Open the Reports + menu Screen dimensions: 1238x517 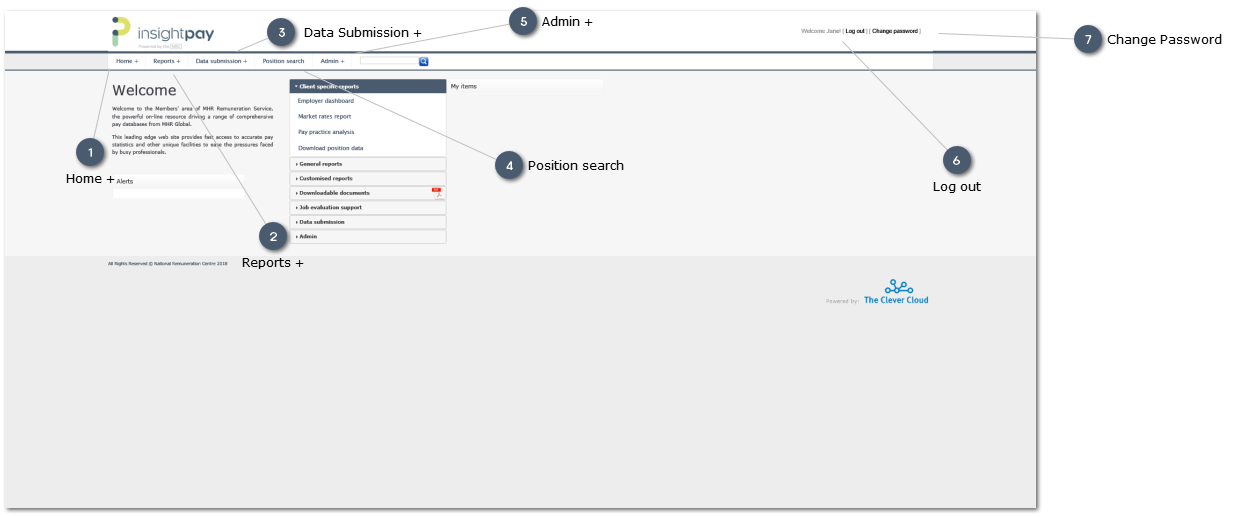(166, 61)
